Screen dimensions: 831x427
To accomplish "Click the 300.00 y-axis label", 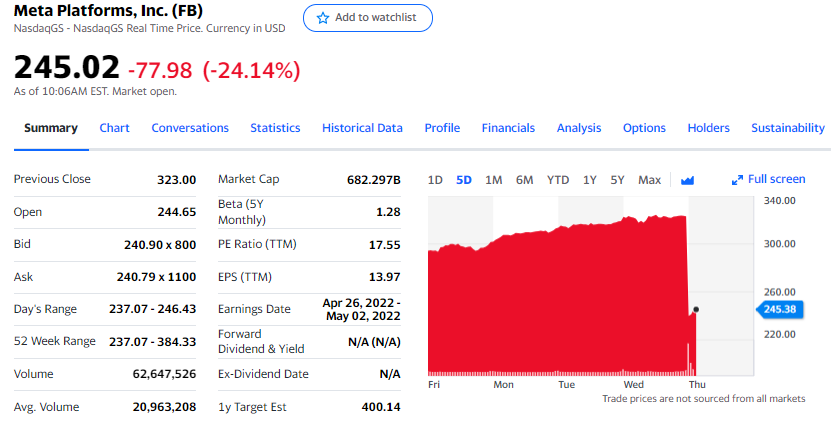I will pos(780,244).
